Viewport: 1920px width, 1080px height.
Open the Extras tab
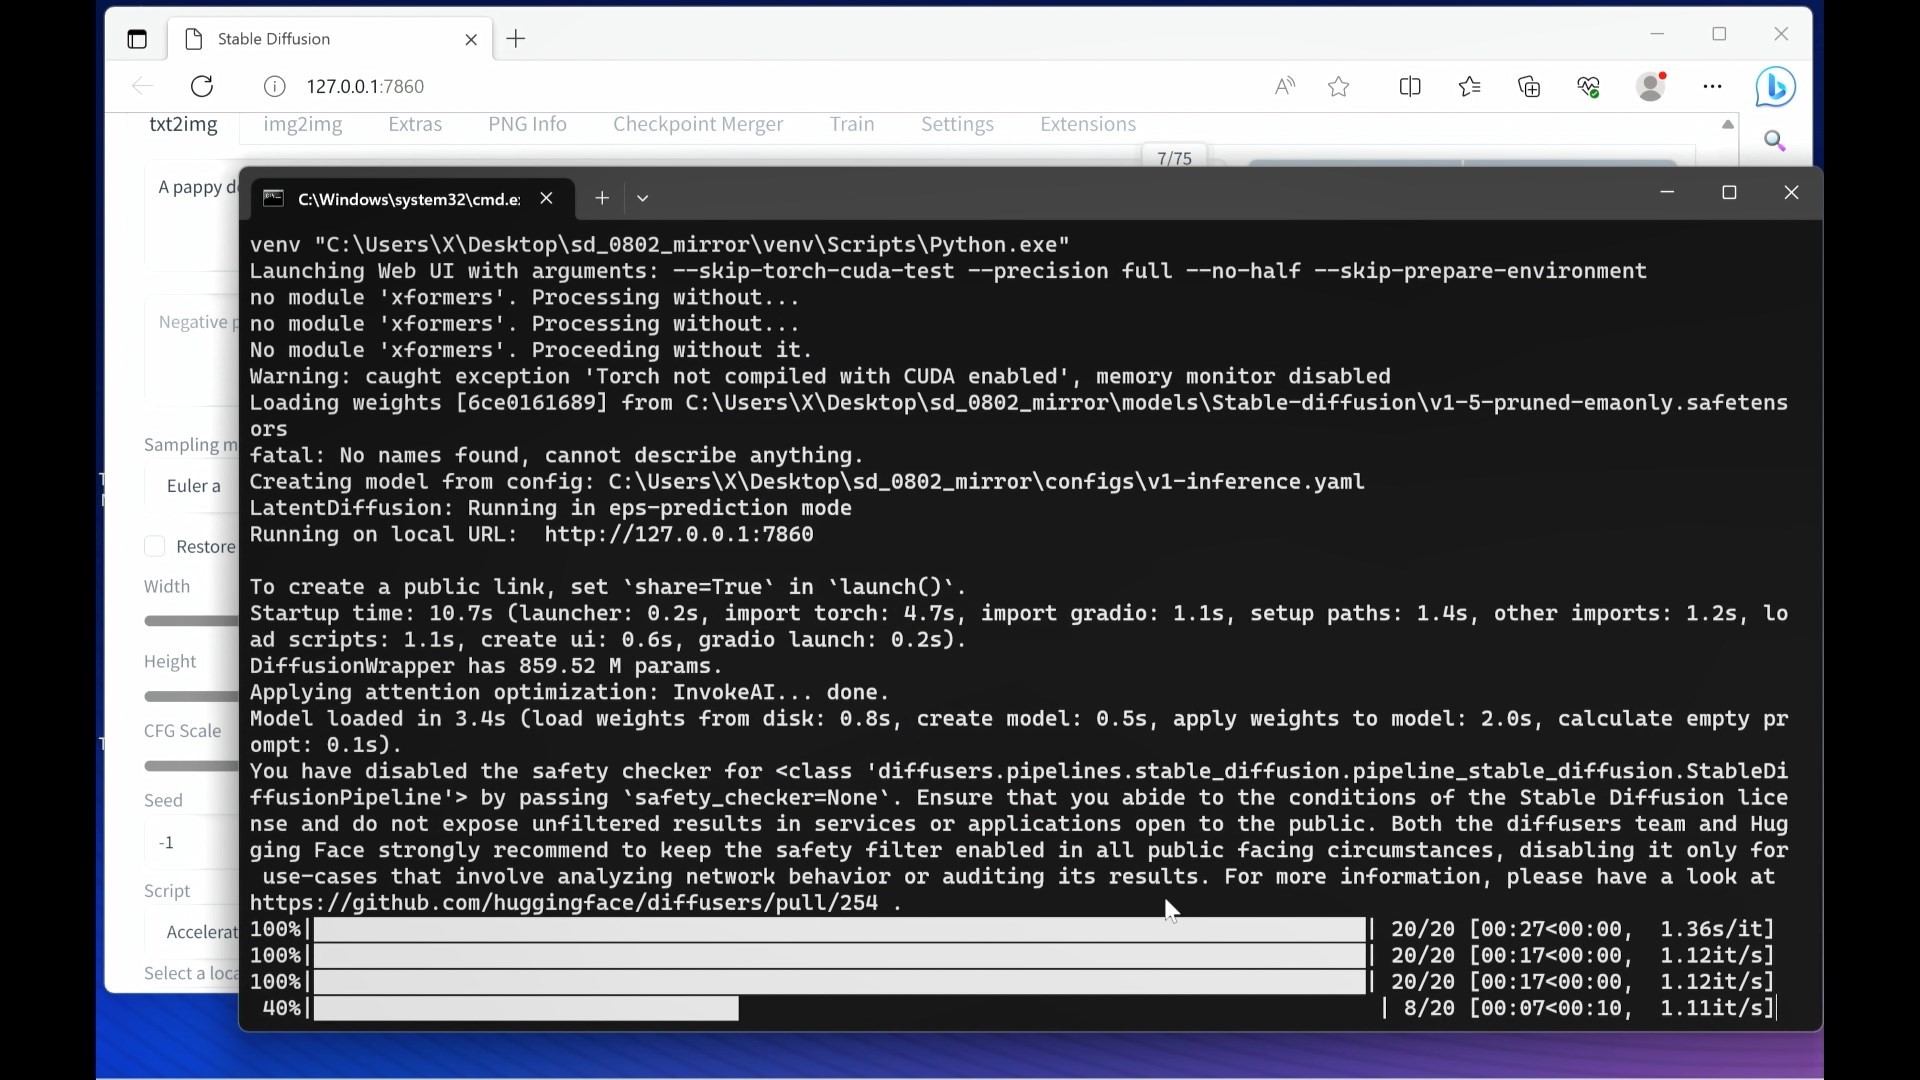(415, 124)
